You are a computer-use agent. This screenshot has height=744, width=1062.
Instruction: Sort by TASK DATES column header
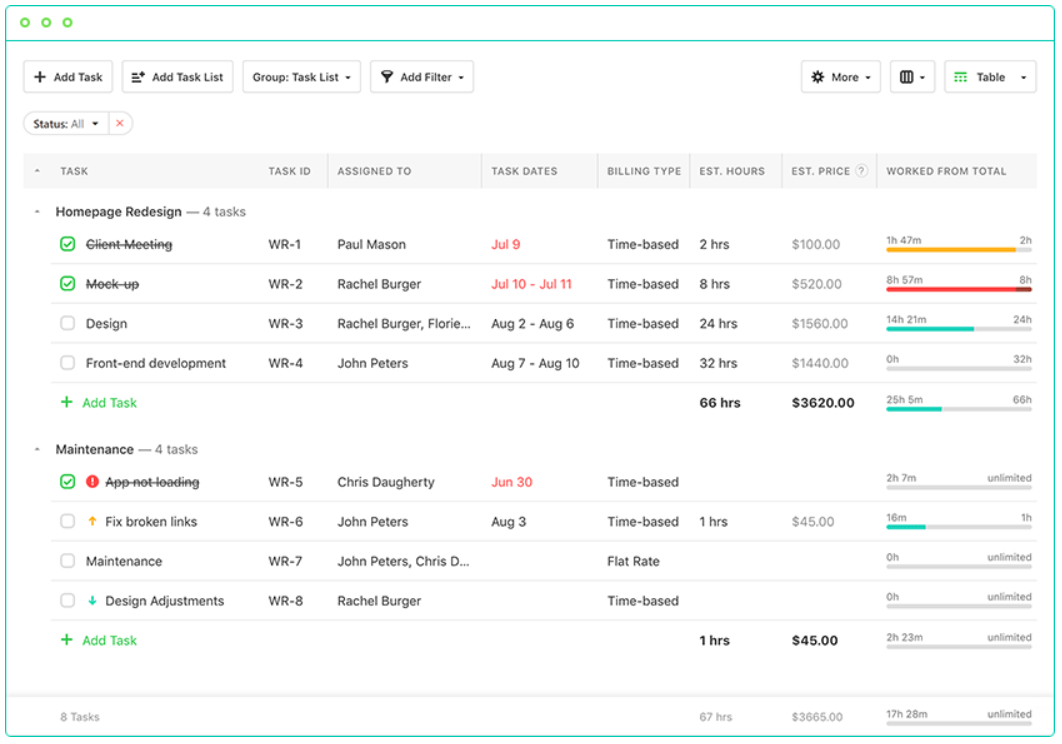(x=524, y=171)
